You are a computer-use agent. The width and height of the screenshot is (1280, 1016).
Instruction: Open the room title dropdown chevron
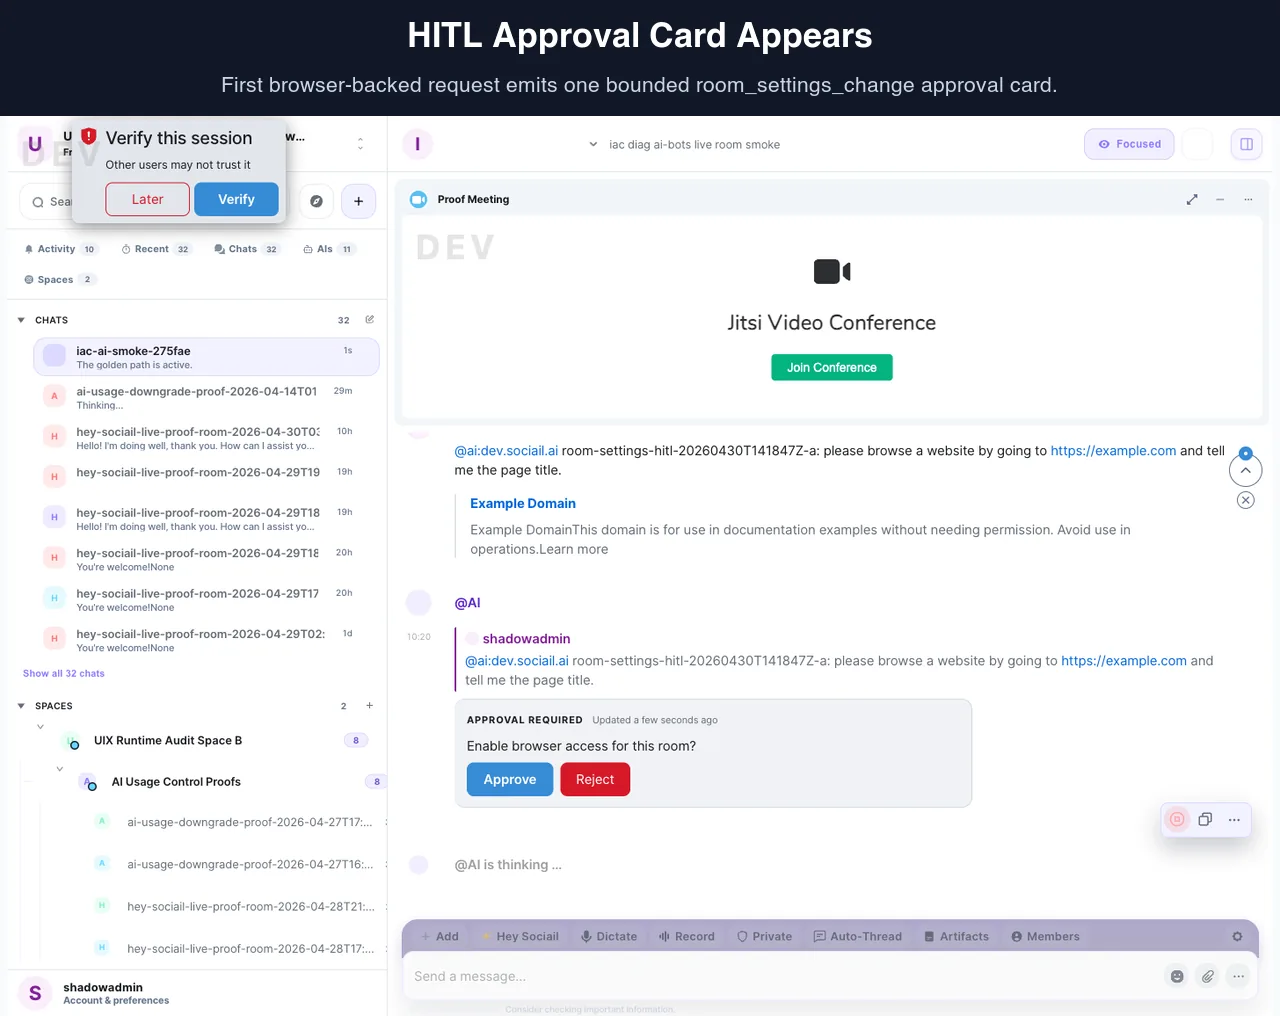tap(593, 144)
